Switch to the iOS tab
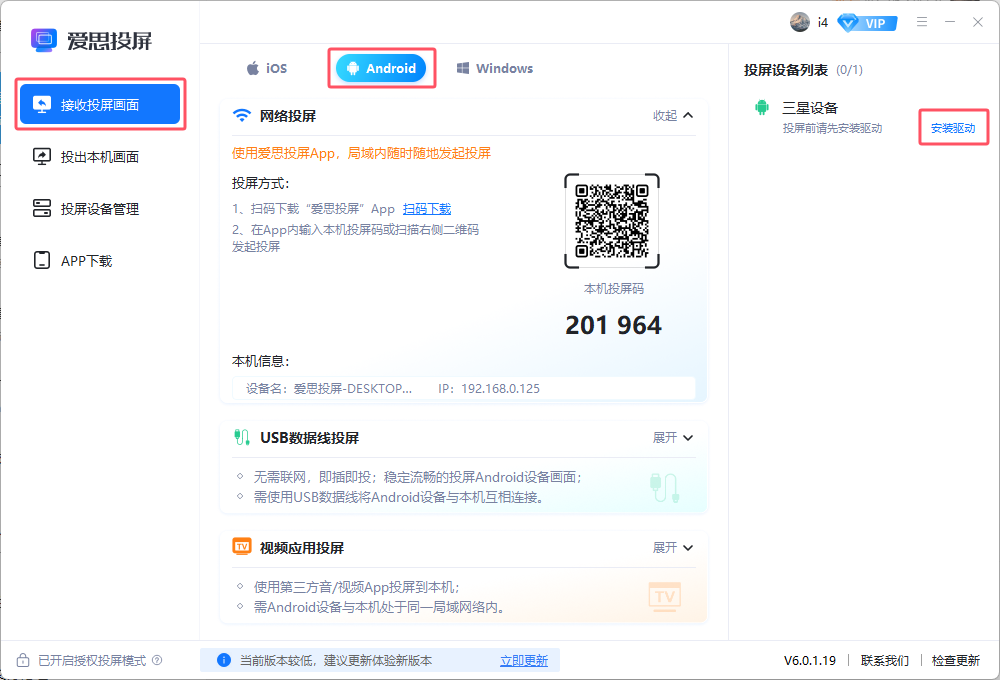The height and width of the screenshot is (680, 1000). (266, 68)
